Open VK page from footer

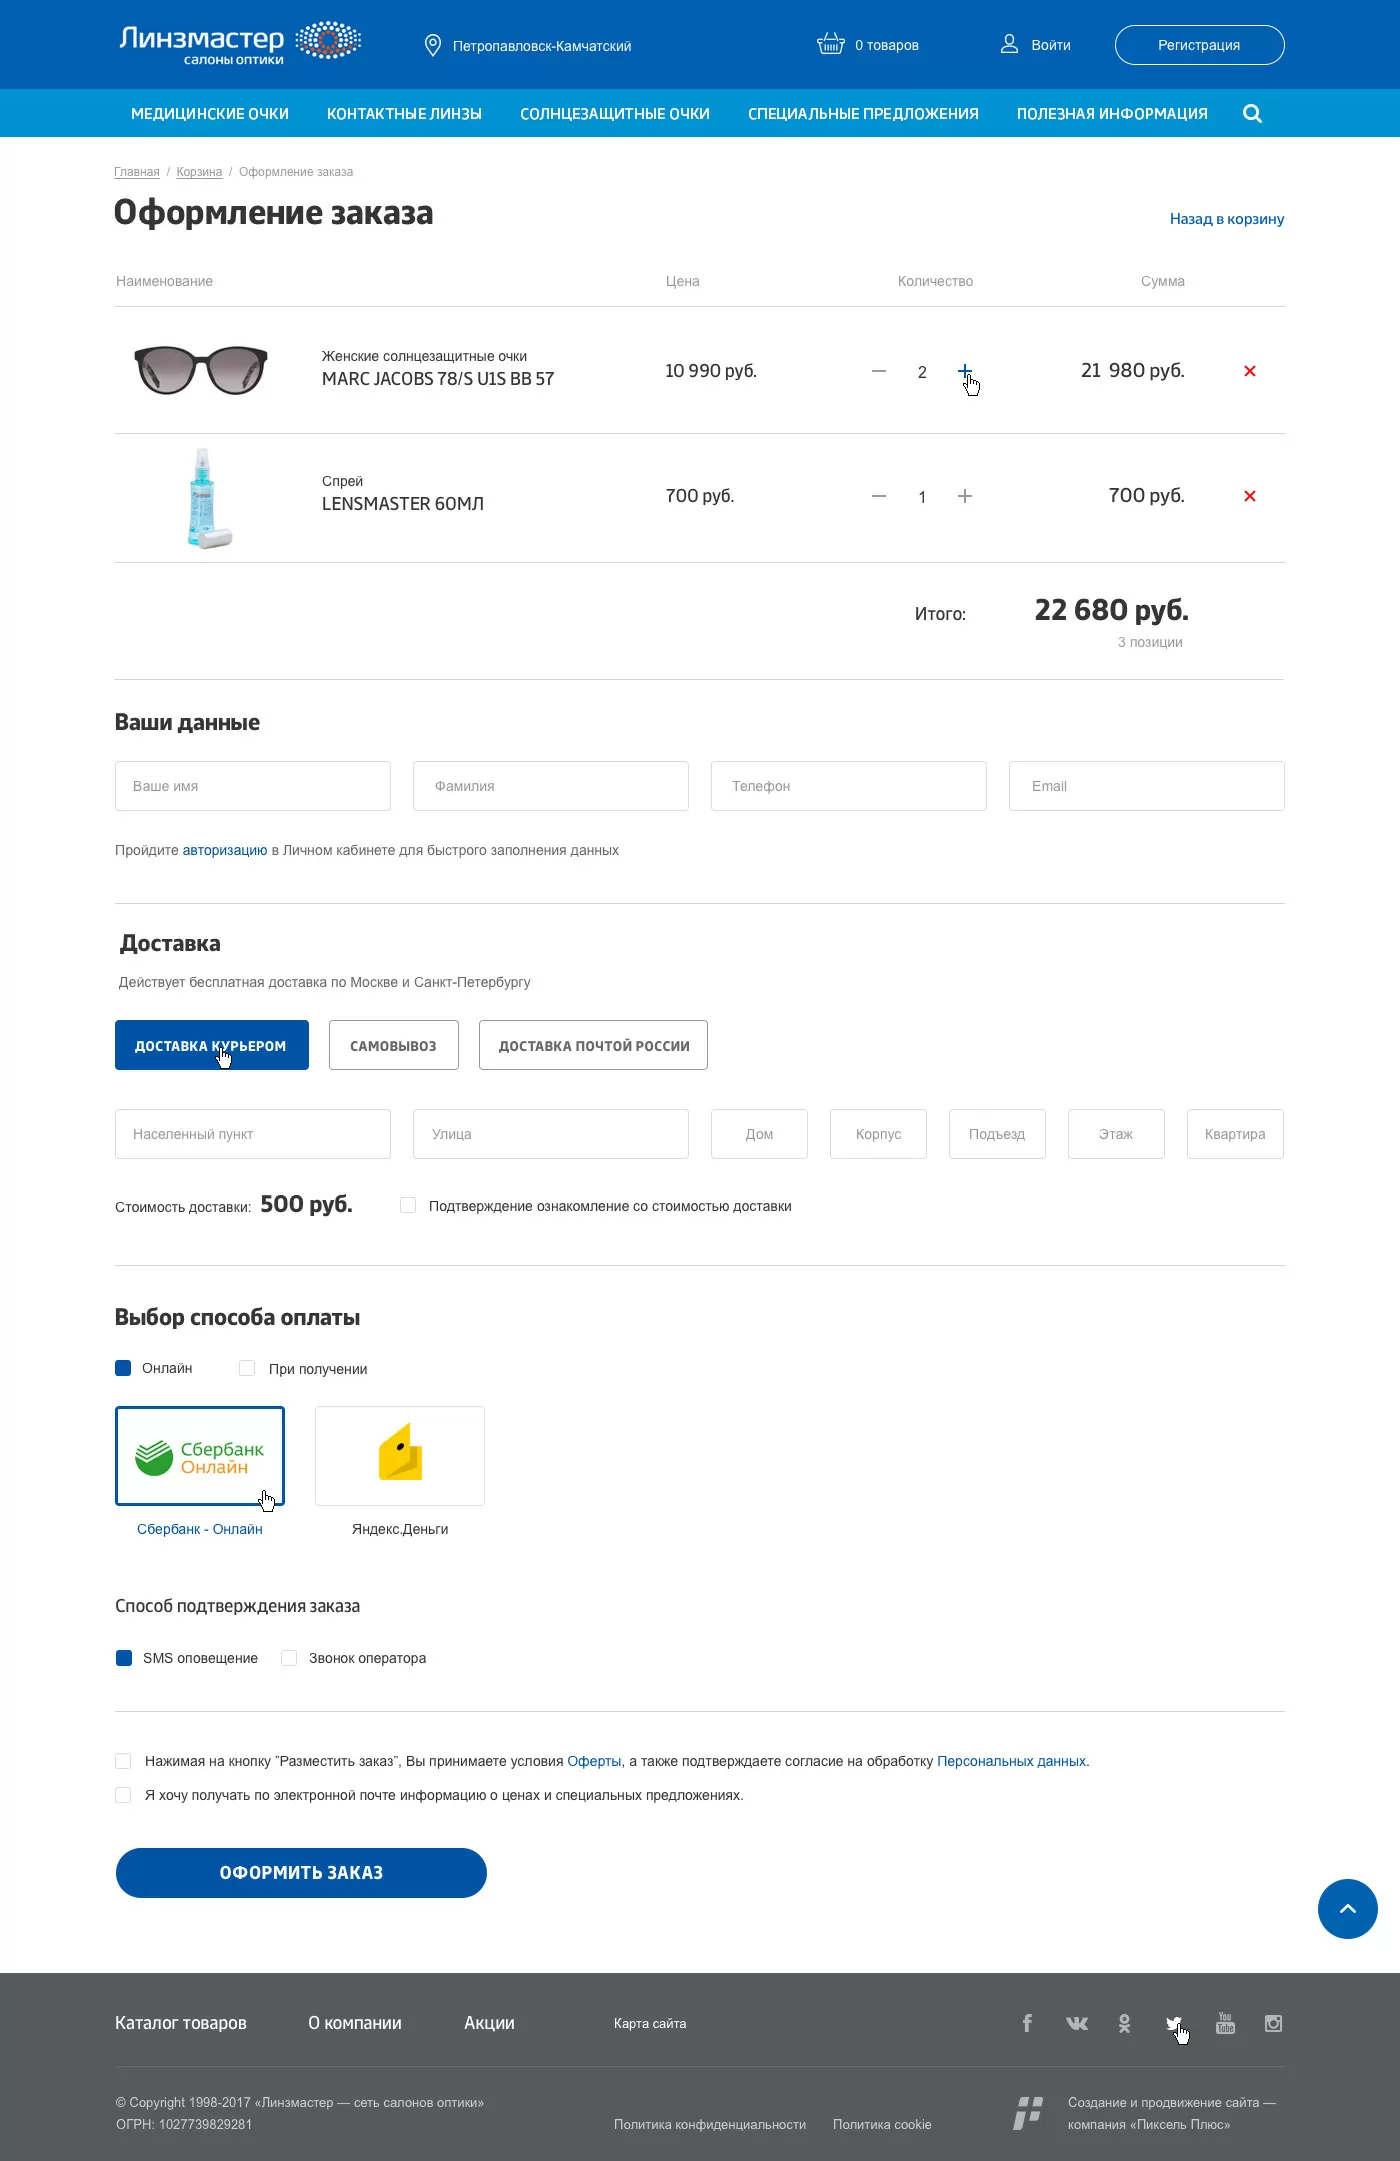coord(1077,2023)
